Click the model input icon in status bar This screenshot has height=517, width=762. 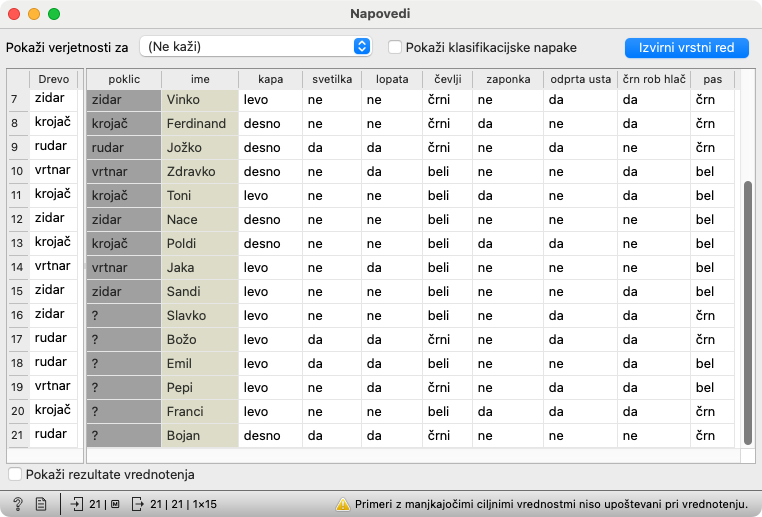coord(115,504)
